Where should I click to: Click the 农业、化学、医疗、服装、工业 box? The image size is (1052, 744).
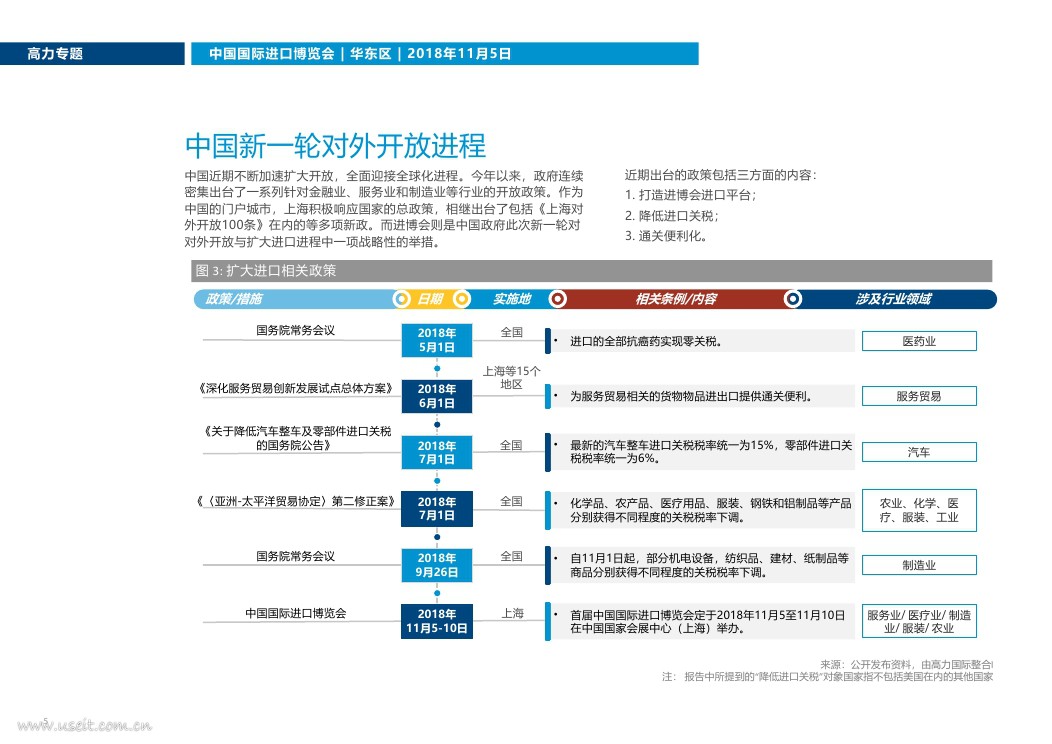[x=919, y=511]
